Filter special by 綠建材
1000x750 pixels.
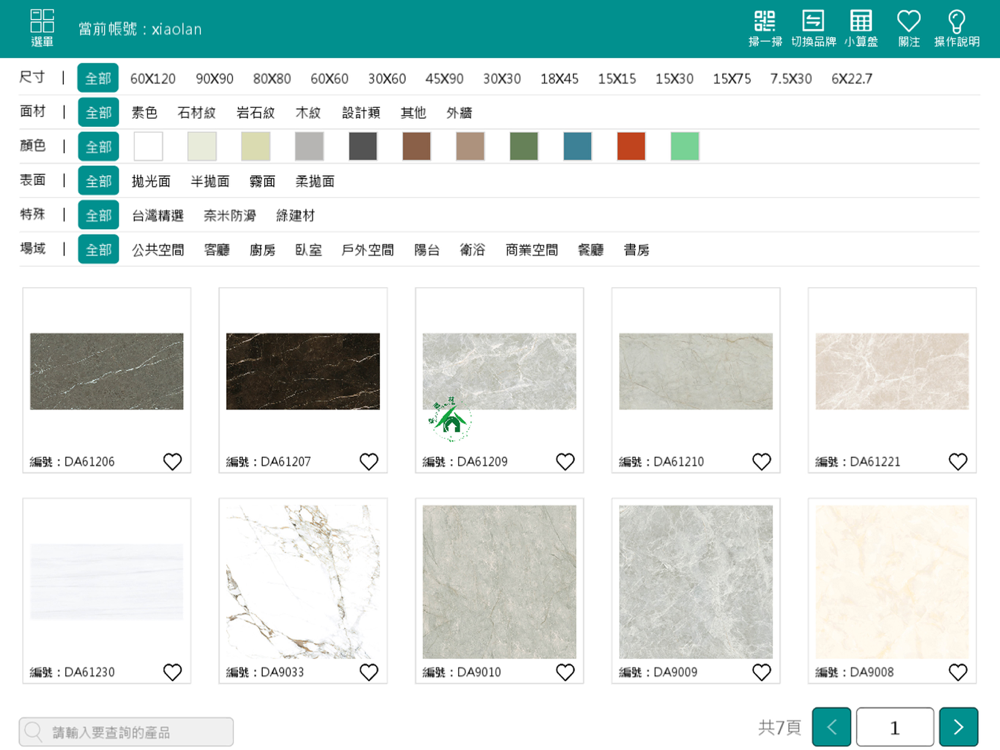pyautogui.click(x=295, y=216)
